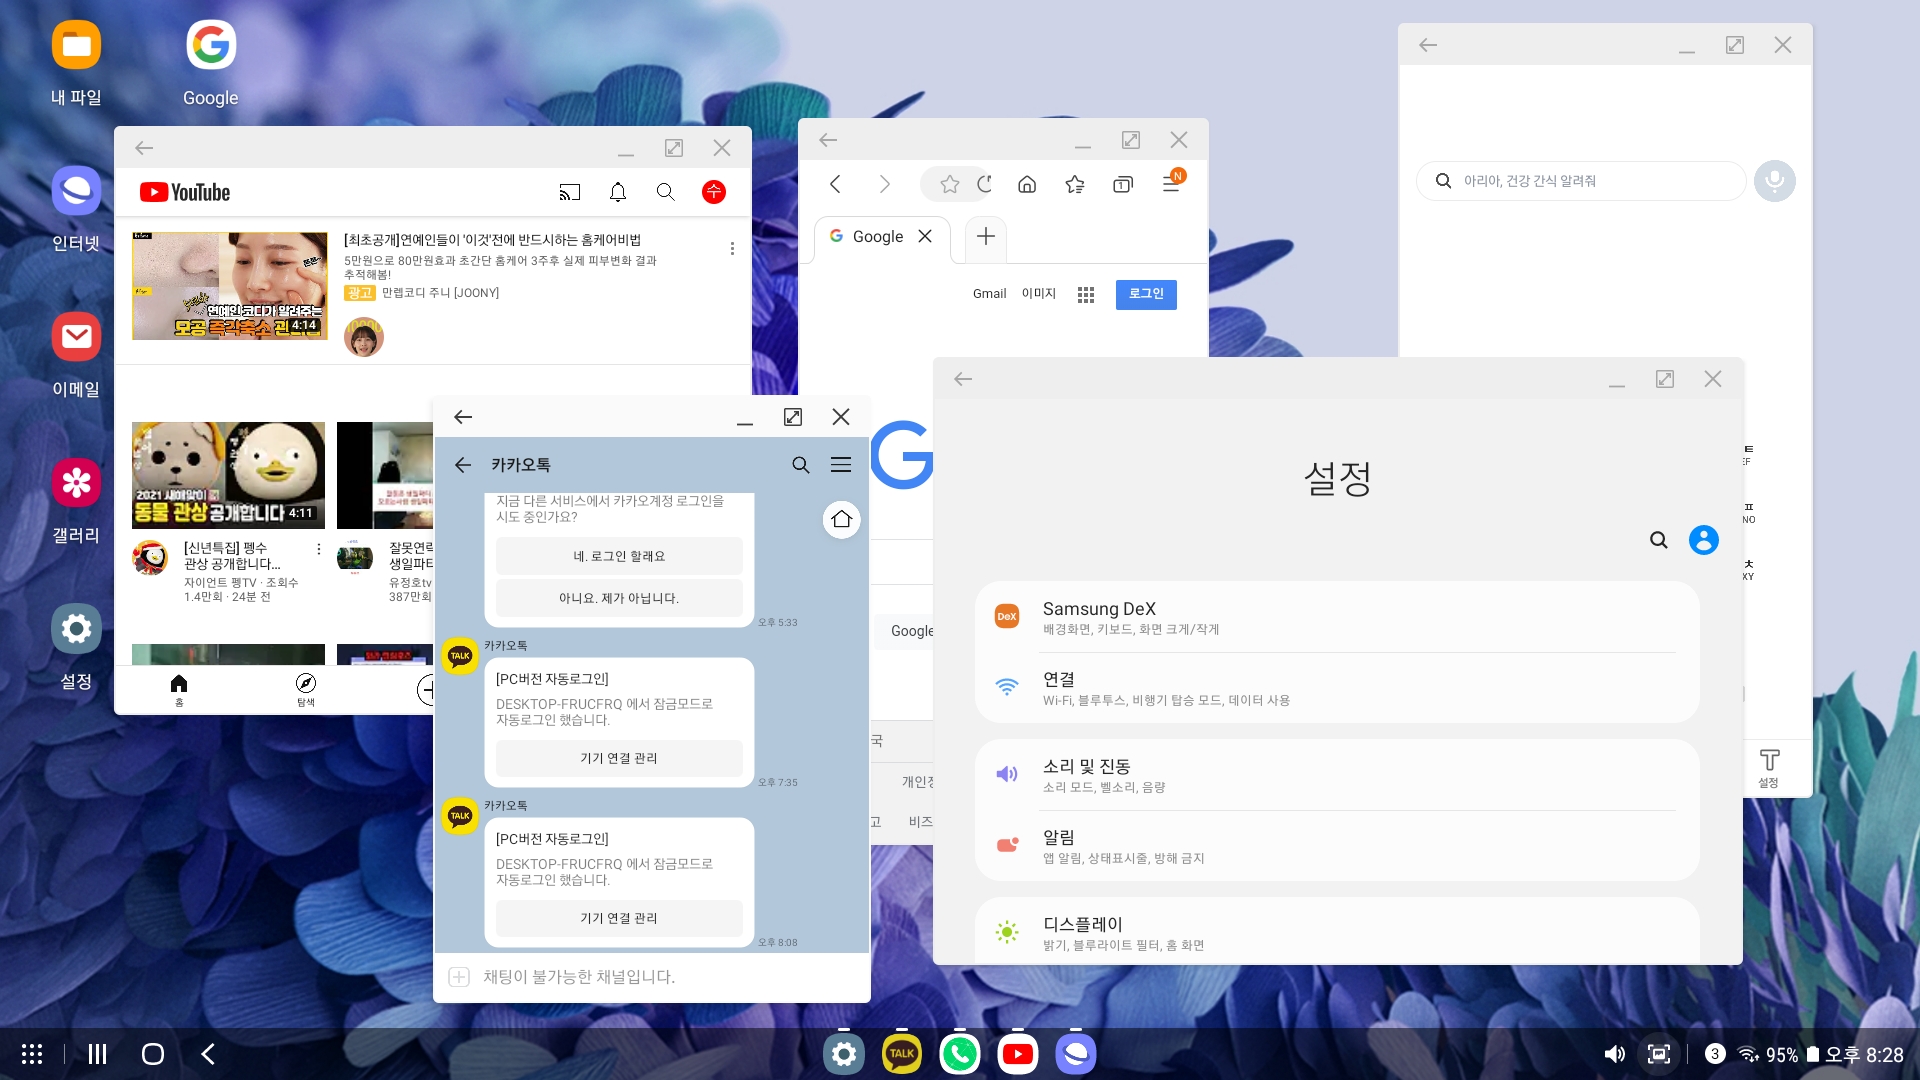Click the YouTube cast icon
The height and width of the screenshot is (1080, 1920).
(569, 192)
